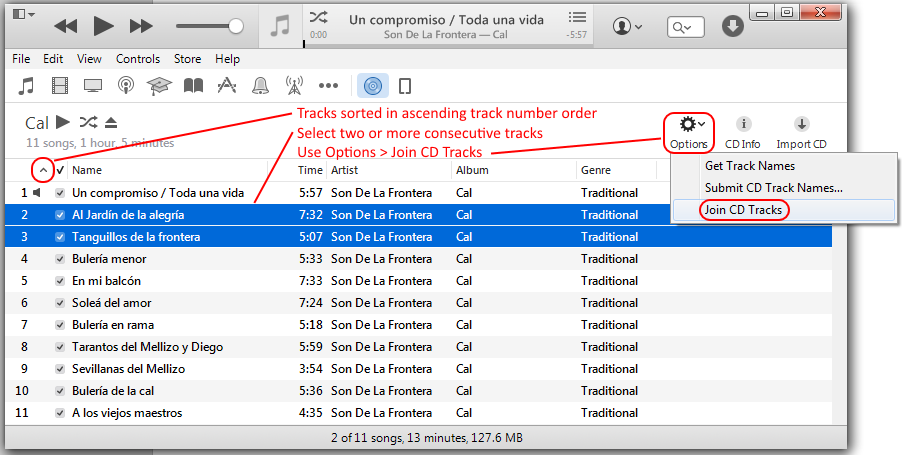The height and width of the screenshot is (455, 902).
Task: Switch to the iTunes U graduation cap icon
Action: 159,86
